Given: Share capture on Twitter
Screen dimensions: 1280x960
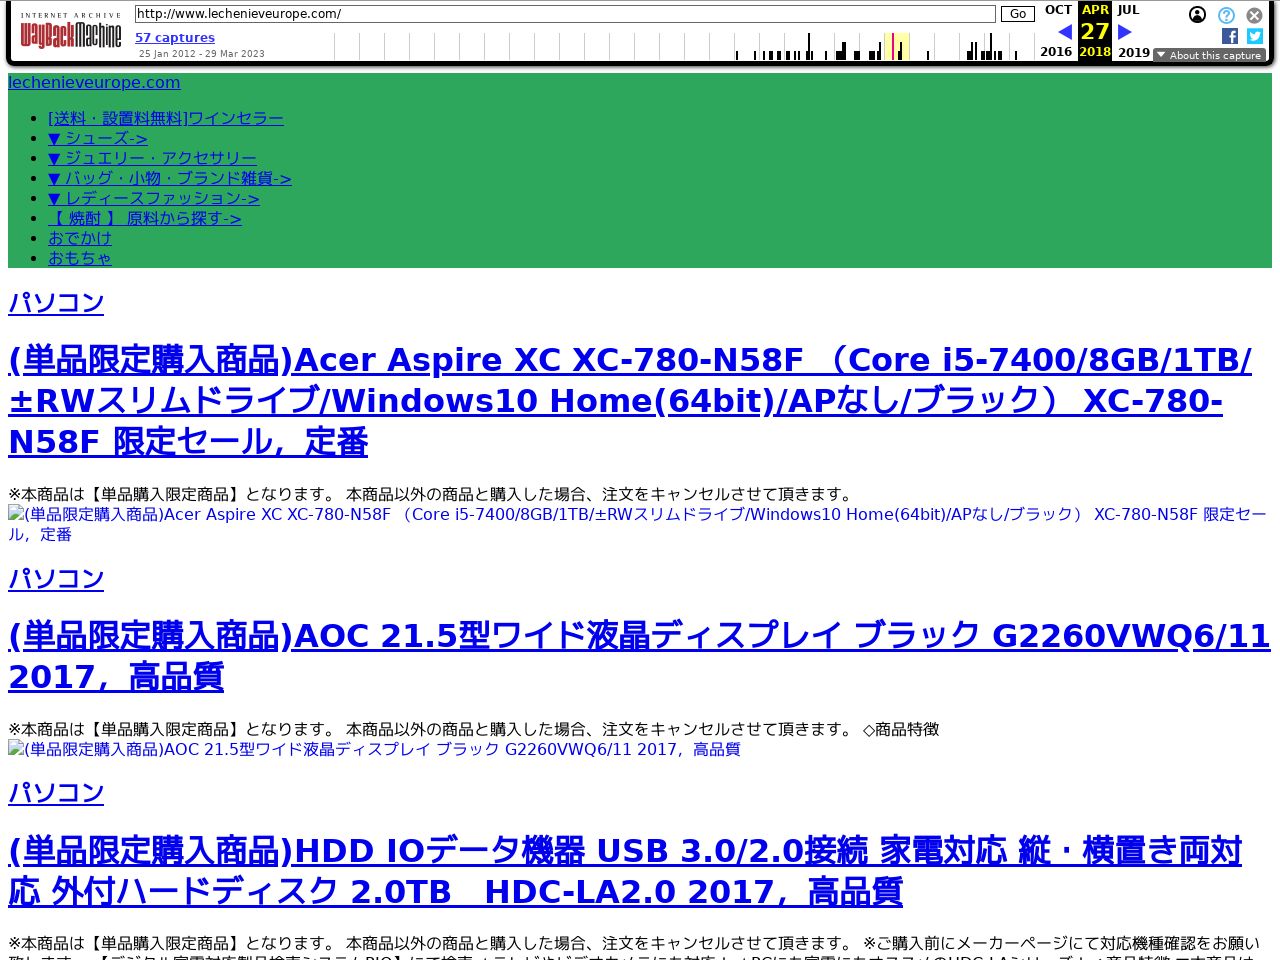Looking at the screenshot, I should click(x=1255, y=36).
